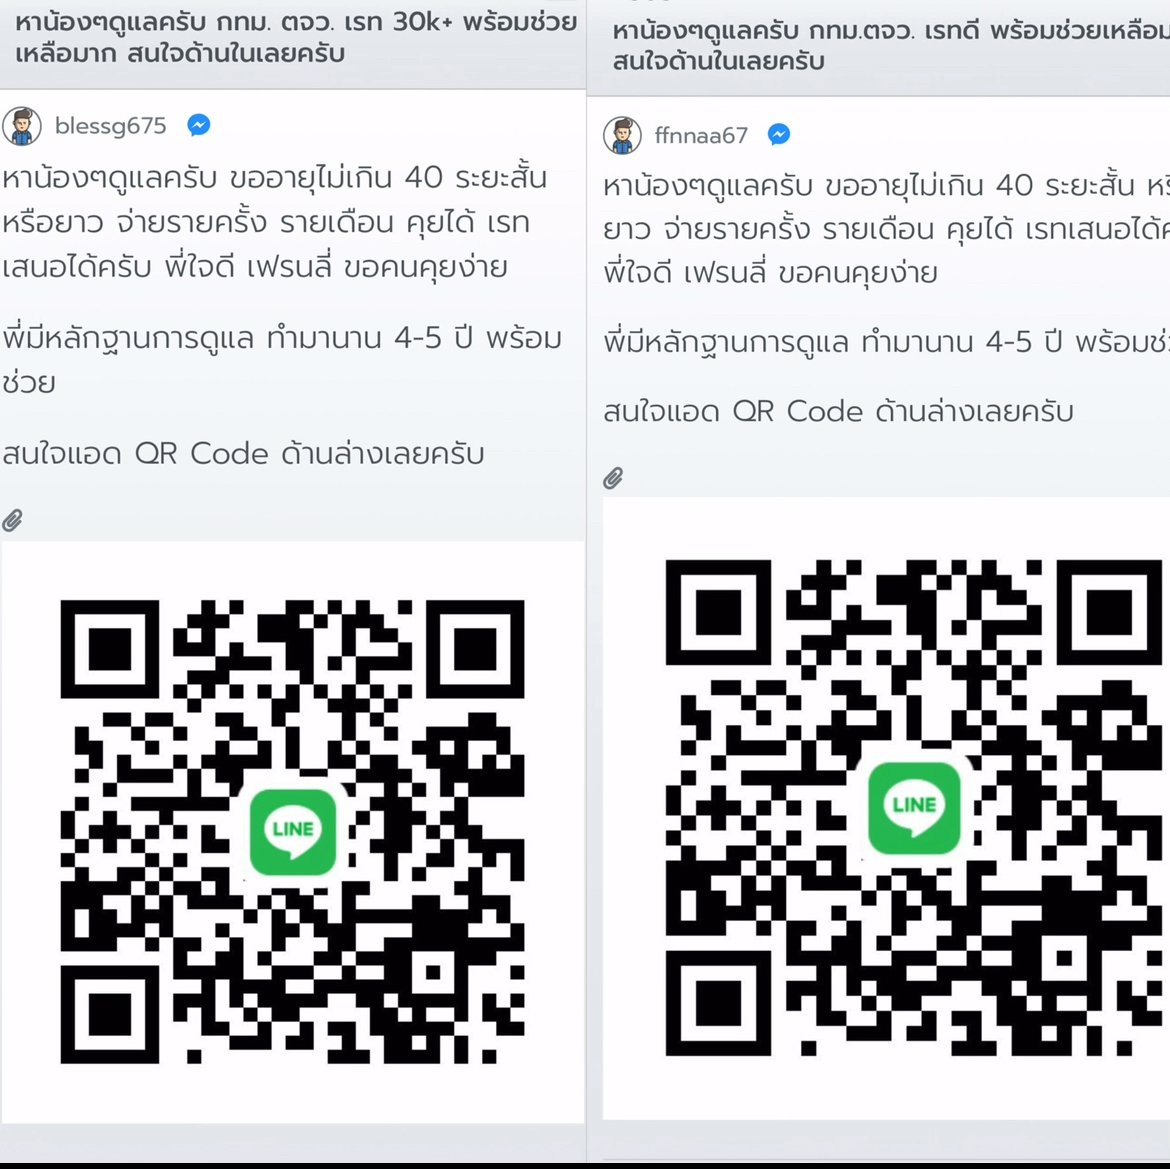Open blessg675's profile avatar
Viewport: 1170px width, 1169px height.
click(22, 126)
